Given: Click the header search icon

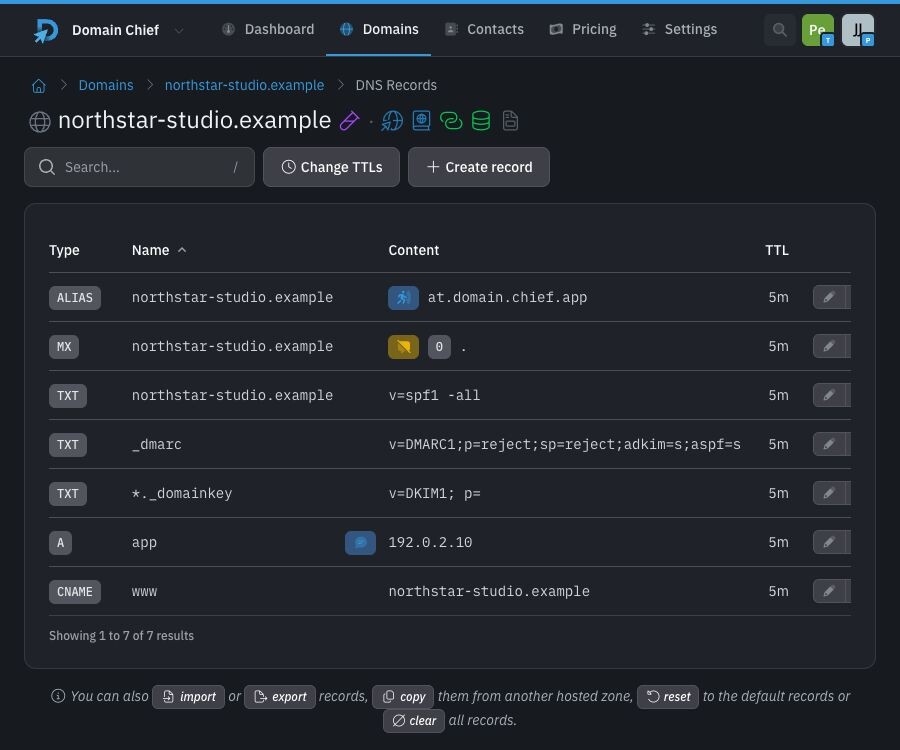Looking at the screenshot, I should (x=779, y=30).
